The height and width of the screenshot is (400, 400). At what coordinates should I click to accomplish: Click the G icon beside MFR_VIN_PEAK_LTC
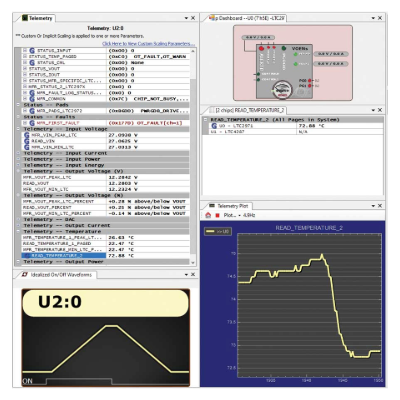(x=27, y=135)
